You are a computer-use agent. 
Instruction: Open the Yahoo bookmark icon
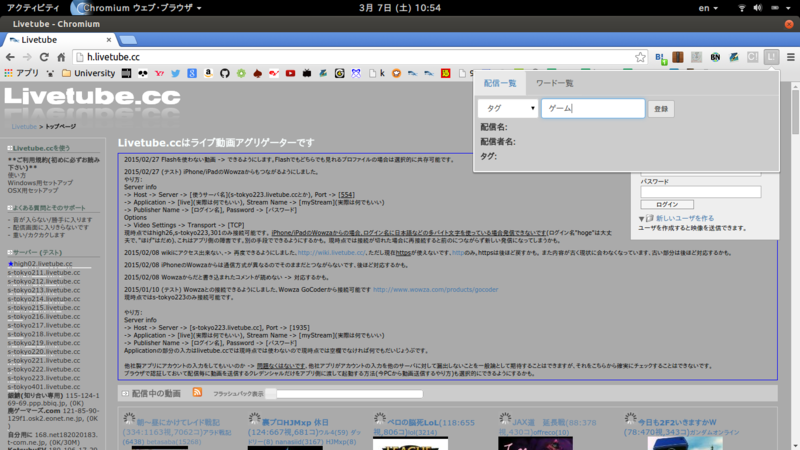click(159, 73)
